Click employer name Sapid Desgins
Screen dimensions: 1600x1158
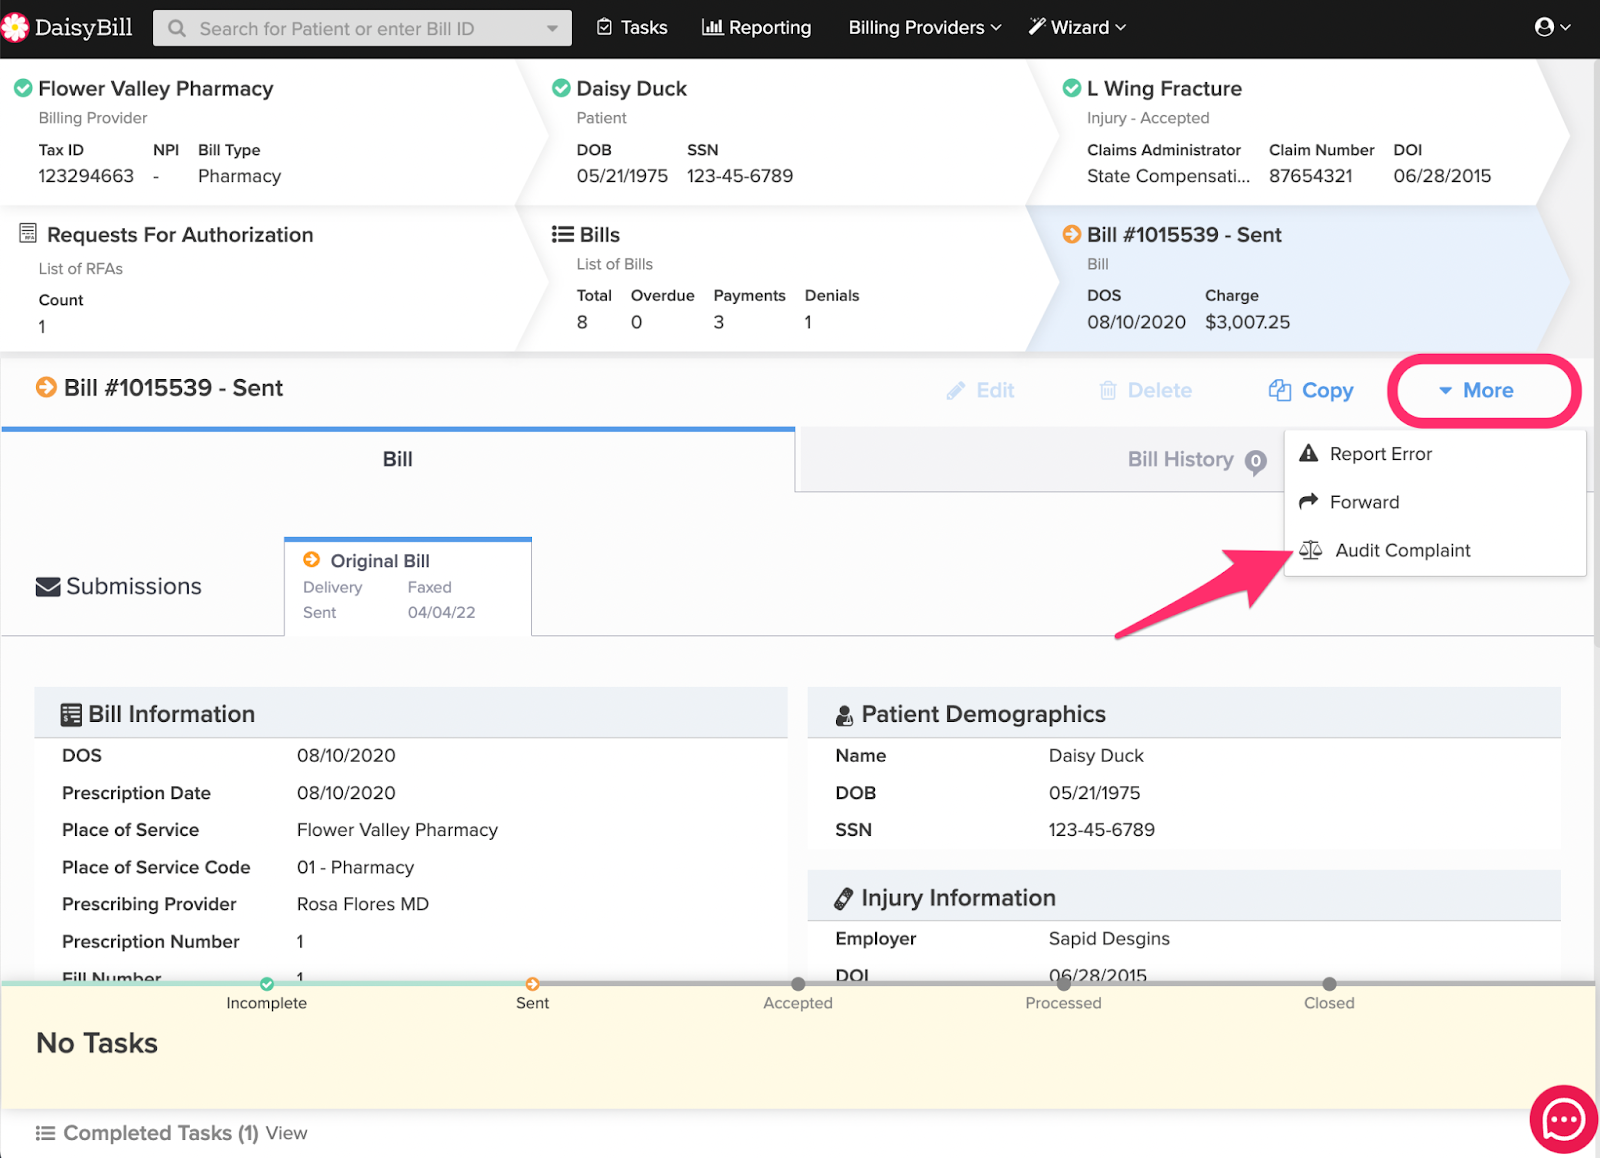(x=1109, y=939)
